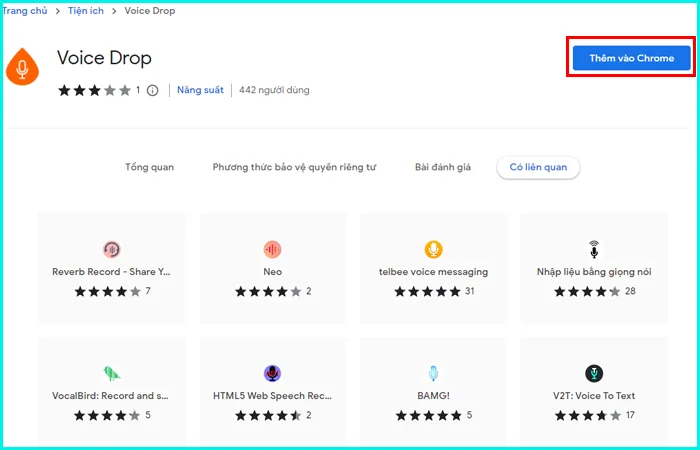Navigate to the Tiện ích breadcrumb link
Image resolution: width=700 pixels, height=450 pixels.
pos(87,10)
